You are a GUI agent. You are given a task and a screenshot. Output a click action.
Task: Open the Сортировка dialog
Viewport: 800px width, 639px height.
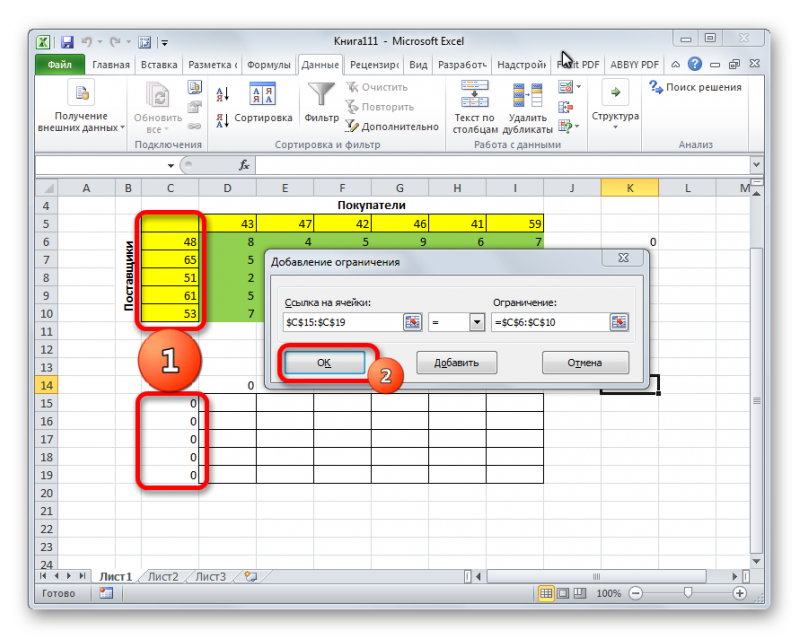(x=263, y=104)
